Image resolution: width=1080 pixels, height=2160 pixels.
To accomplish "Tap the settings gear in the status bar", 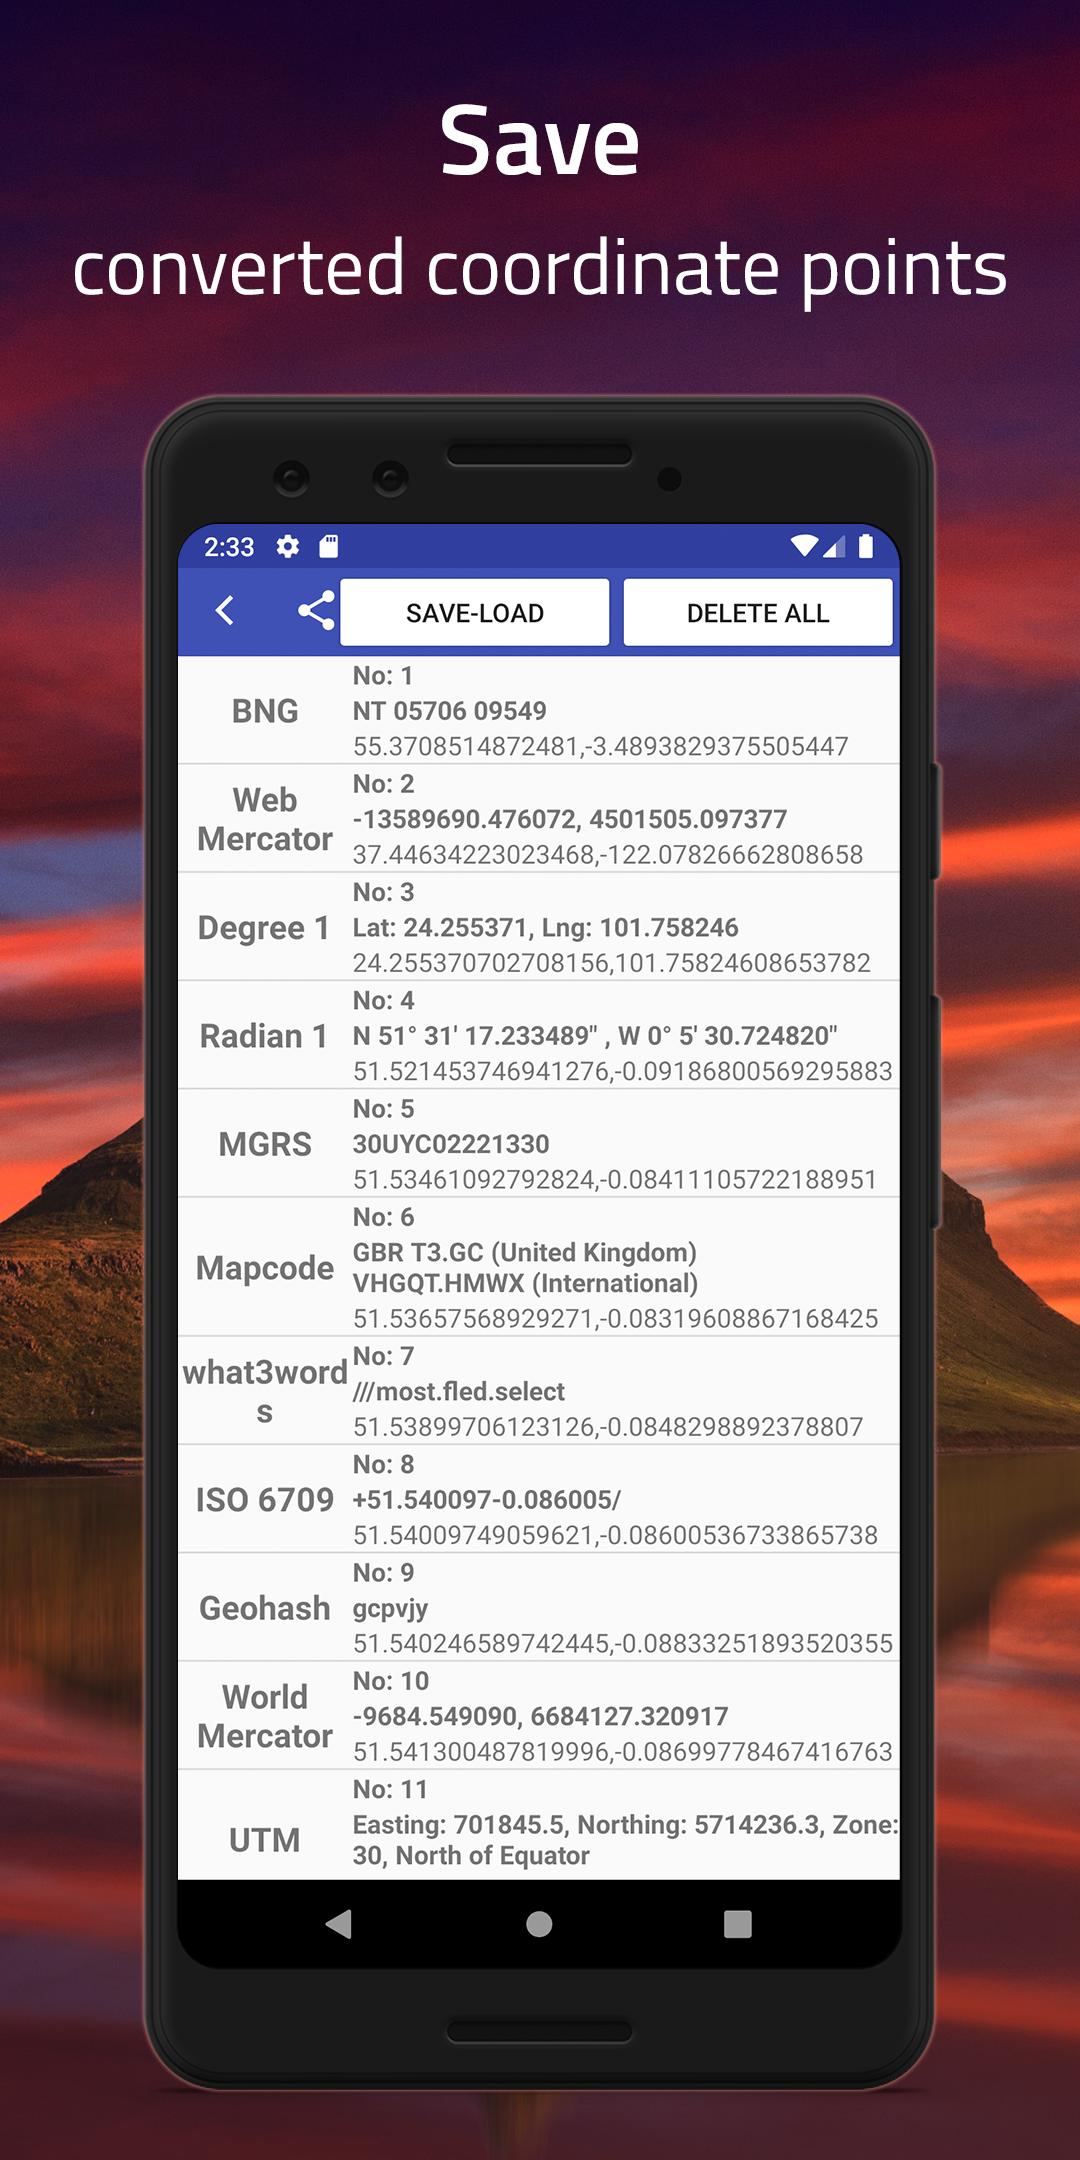I will click(288, 546).
